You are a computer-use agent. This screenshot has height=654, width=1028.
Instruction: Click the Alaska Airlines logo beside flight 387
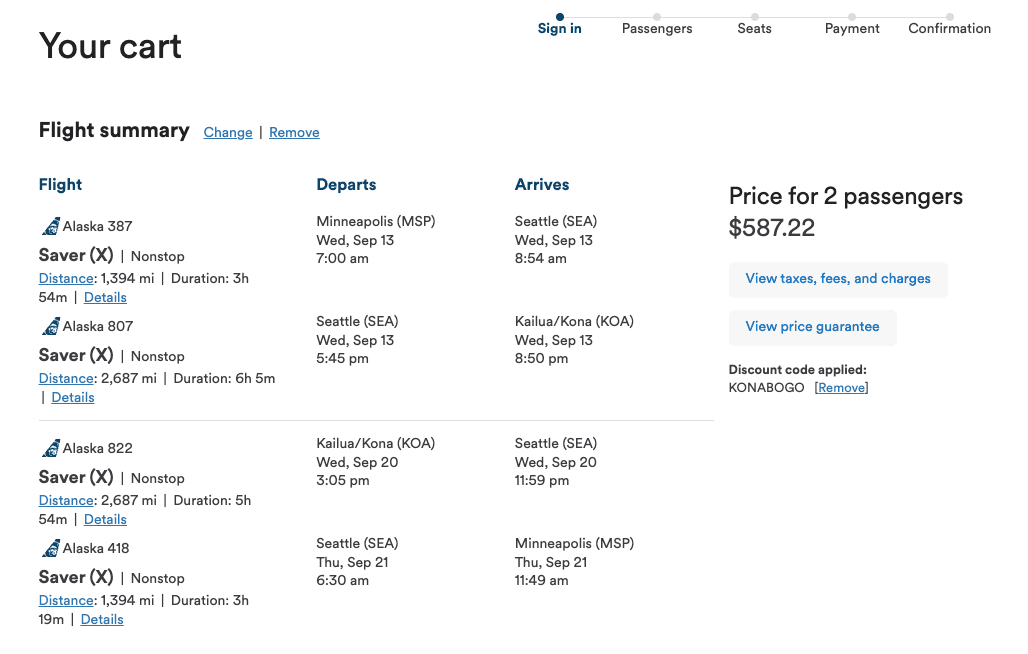pyautogui.click(x=50, y=225)
